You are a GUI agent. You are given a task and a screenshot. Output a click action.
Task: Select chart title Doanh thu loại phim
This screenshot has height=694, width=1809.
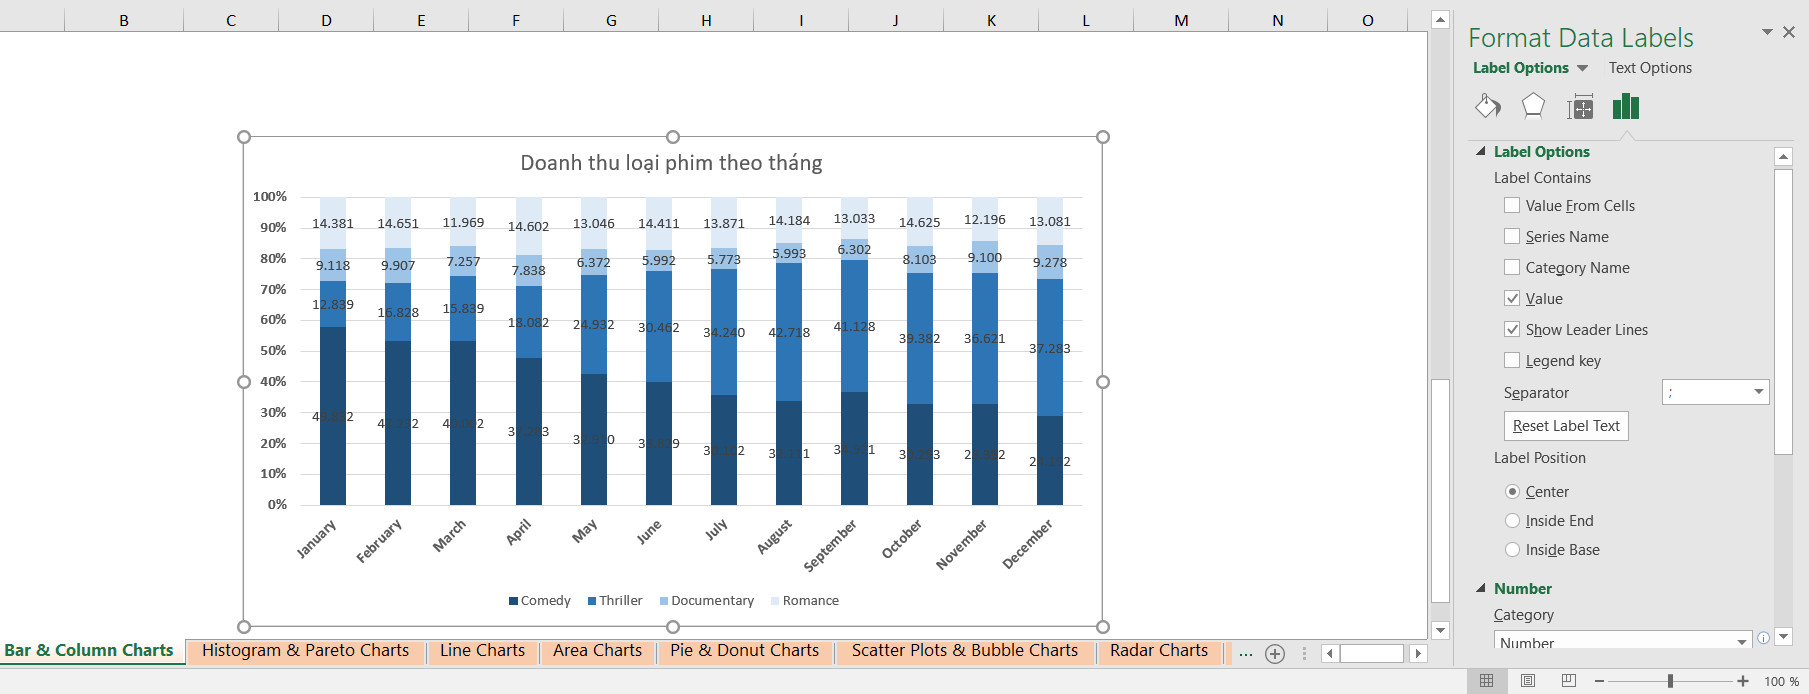pyautogui.click(x=671, y=163)
